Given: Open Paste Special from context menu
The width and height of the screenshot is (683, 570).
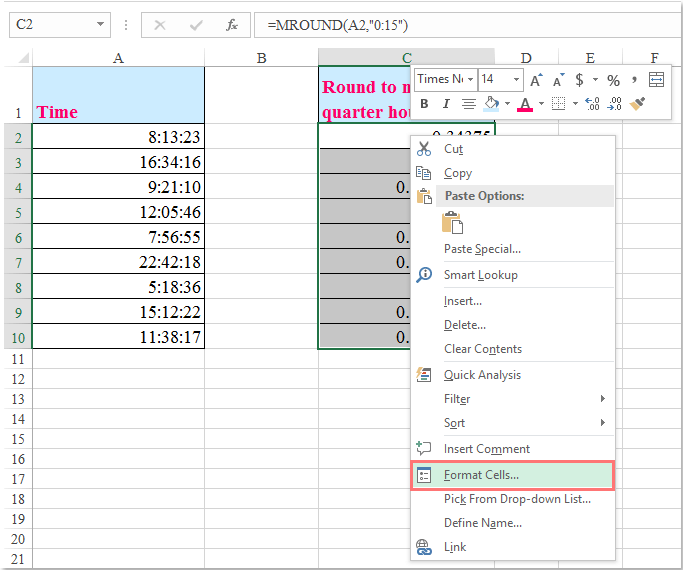Looking at the screenshot, I should pyautogui.click(x=513, y=249).
